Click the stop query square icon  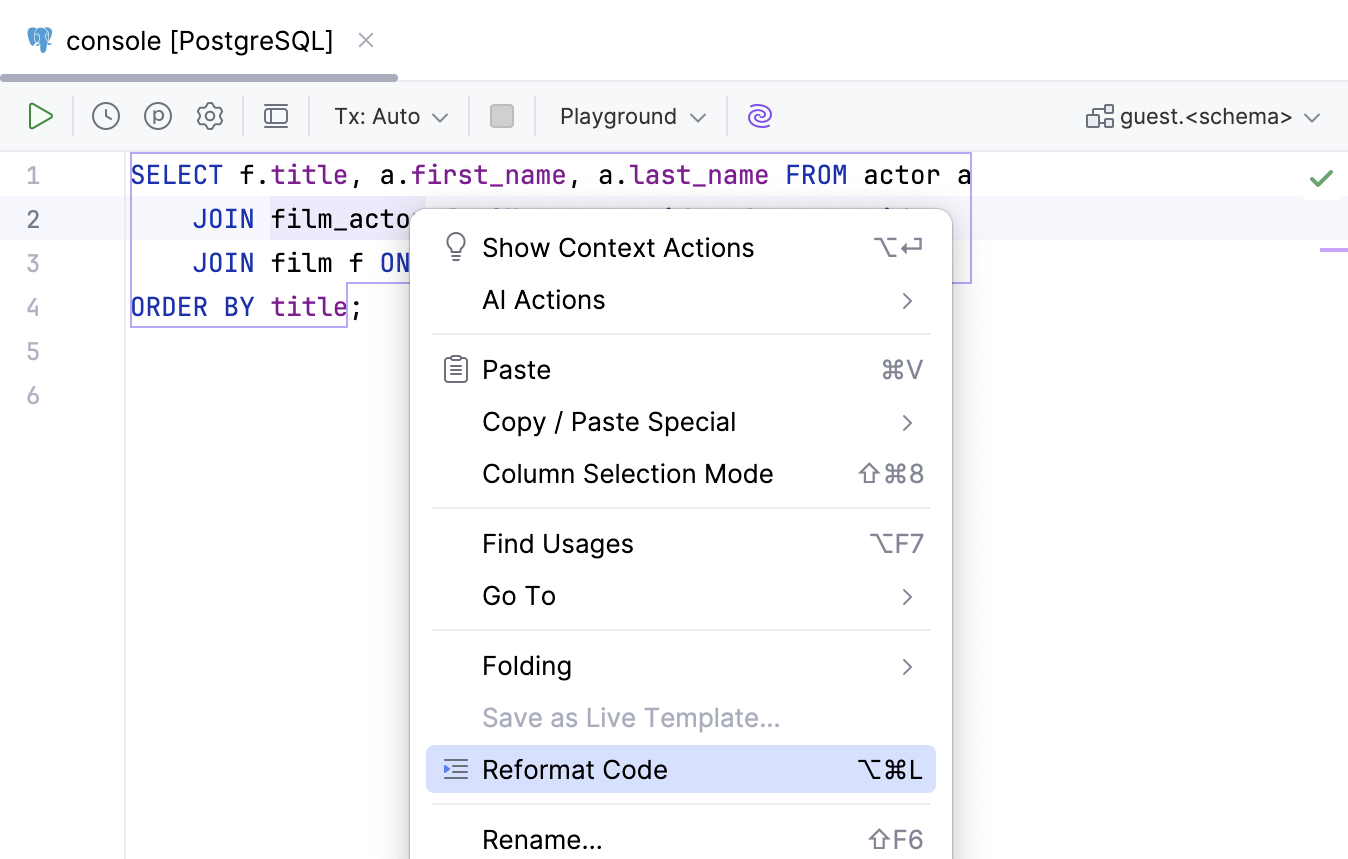[x=502, y=116]
